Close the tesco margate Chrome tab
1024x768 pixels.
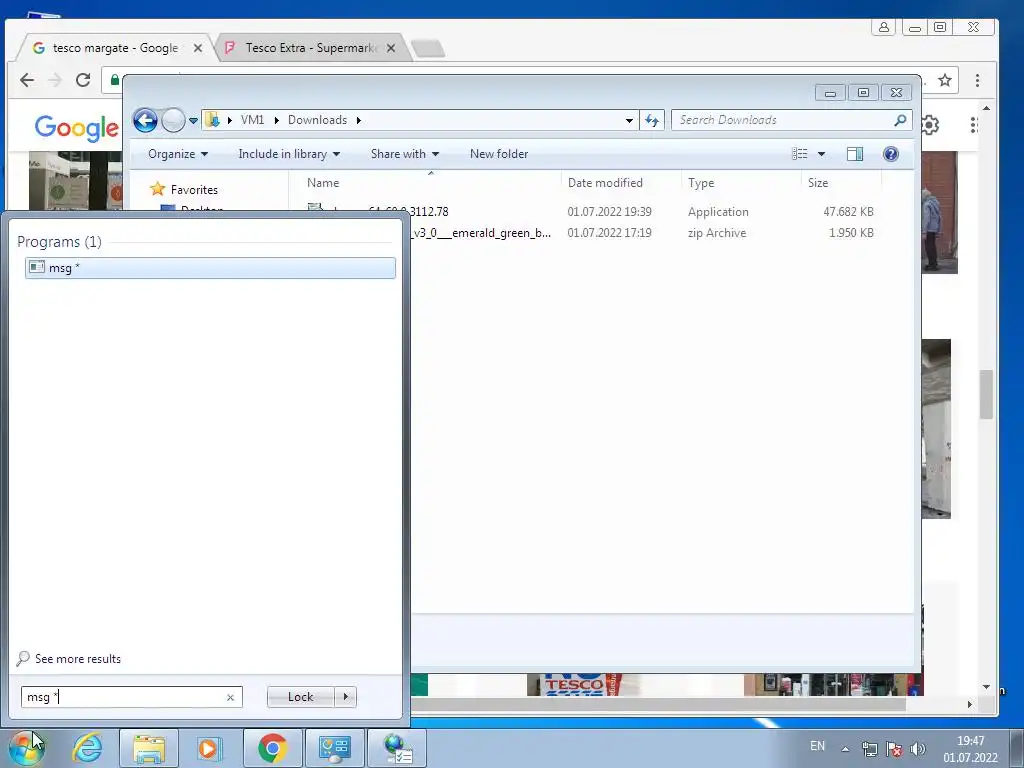click(198, 48)
